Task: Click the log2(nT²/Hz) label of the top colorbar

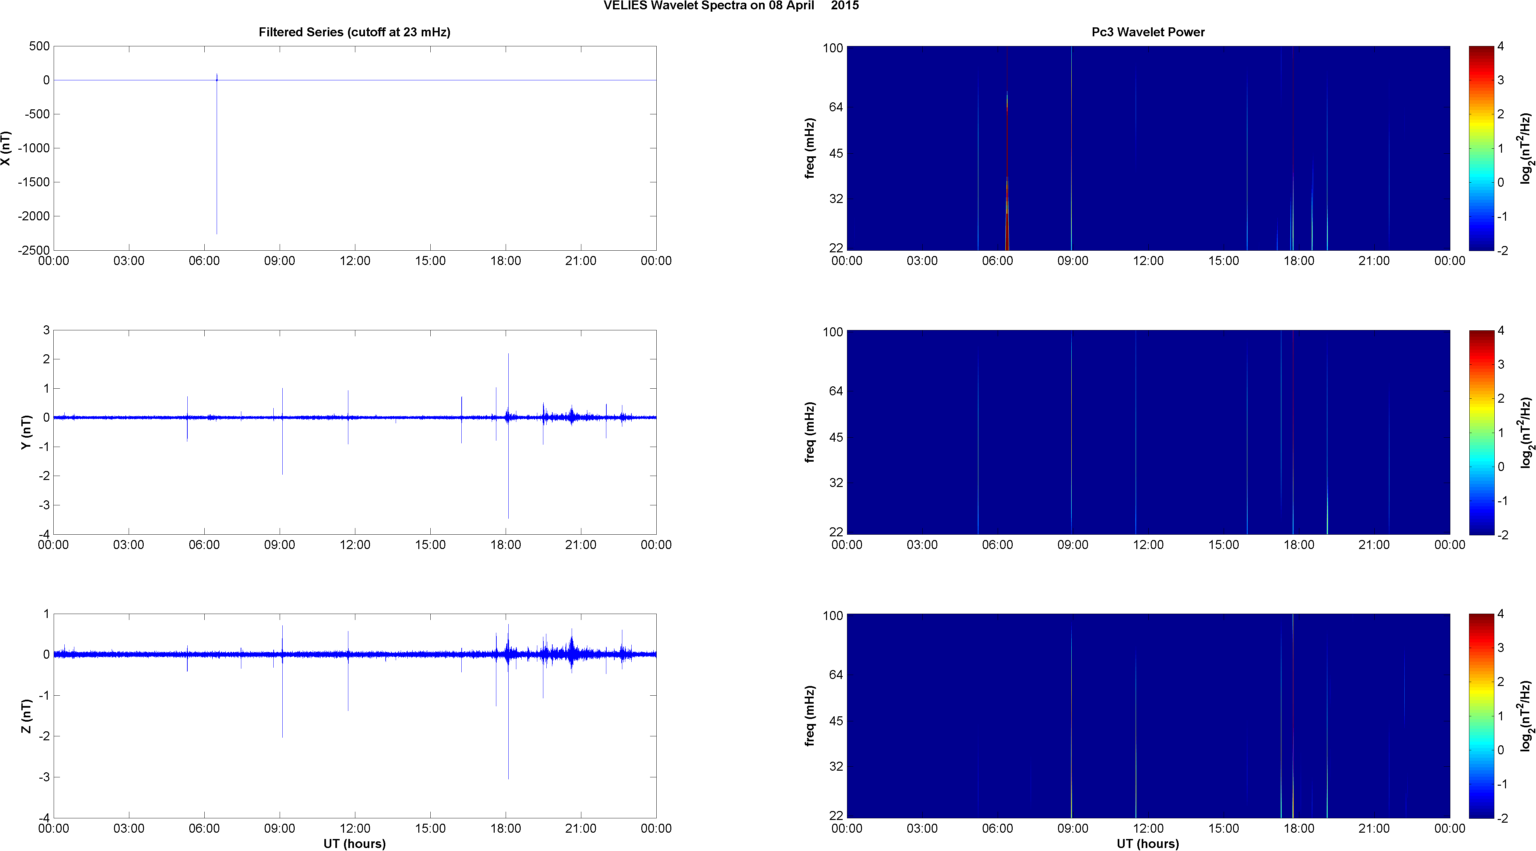Action: tap(1526, 148)
